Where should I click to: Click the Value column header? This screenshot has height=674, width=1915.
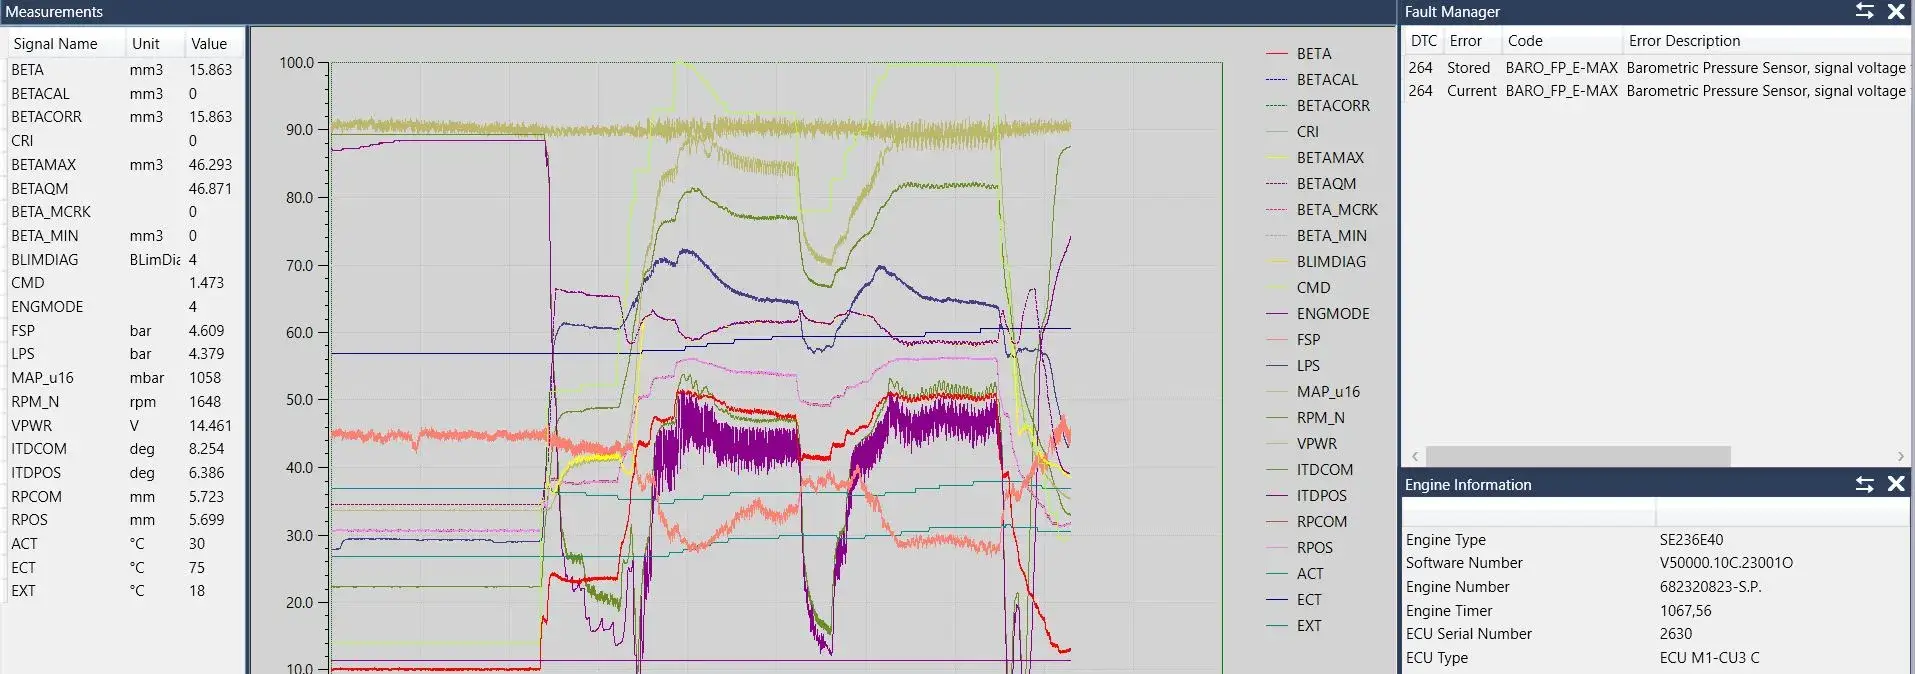(209, 44)
